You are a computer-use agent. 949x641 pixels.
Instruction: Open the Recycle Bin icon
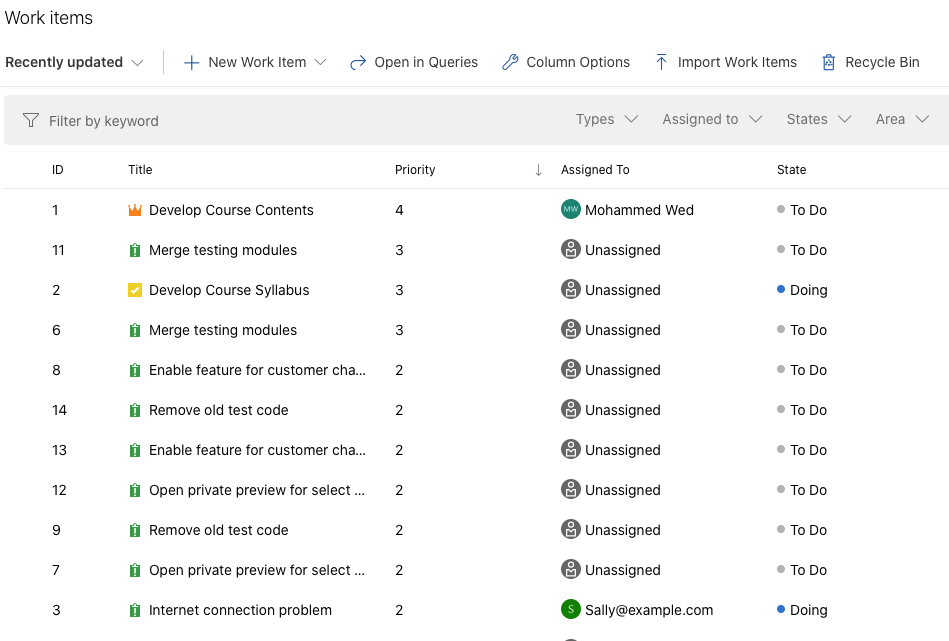[828, 62]
